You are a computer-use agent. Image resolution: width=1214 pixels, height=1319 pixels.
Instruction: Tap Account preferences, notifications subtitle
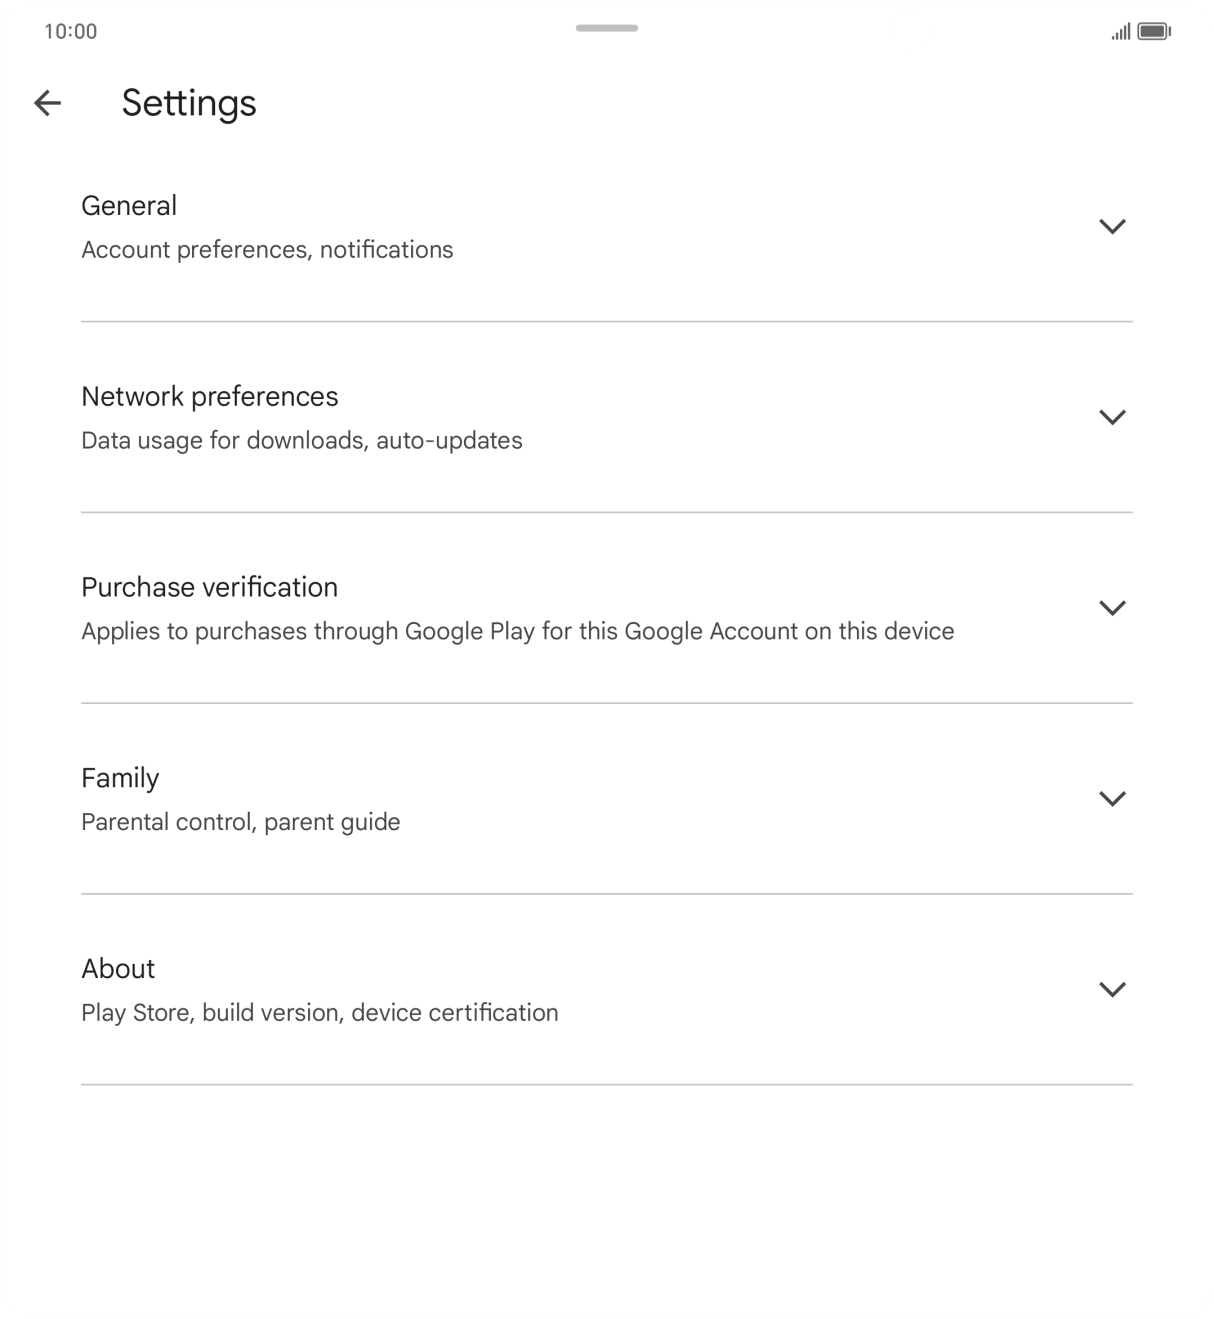[267, 250]
